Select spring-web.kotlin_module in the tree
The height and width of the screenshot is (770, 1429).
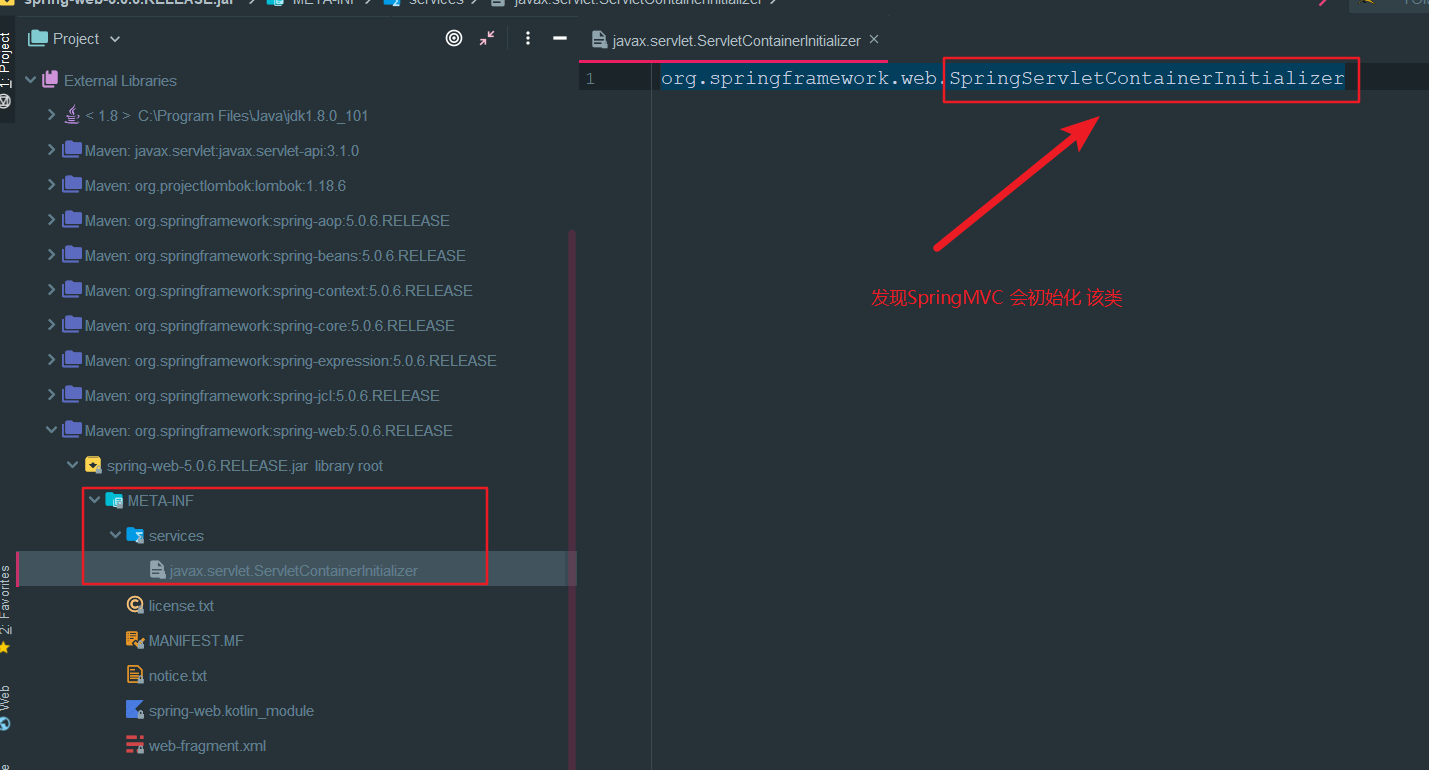click(x=231, y=711)
